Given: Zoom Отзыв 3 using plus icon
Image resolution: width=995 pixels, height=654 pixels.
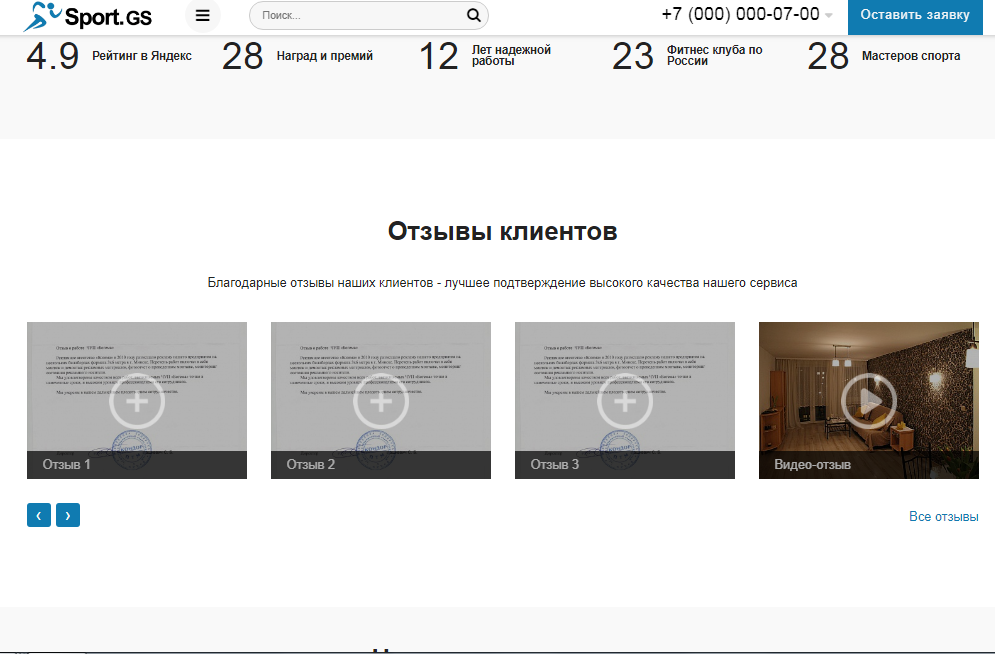Looking at the screenshot, I should (625, 401).
